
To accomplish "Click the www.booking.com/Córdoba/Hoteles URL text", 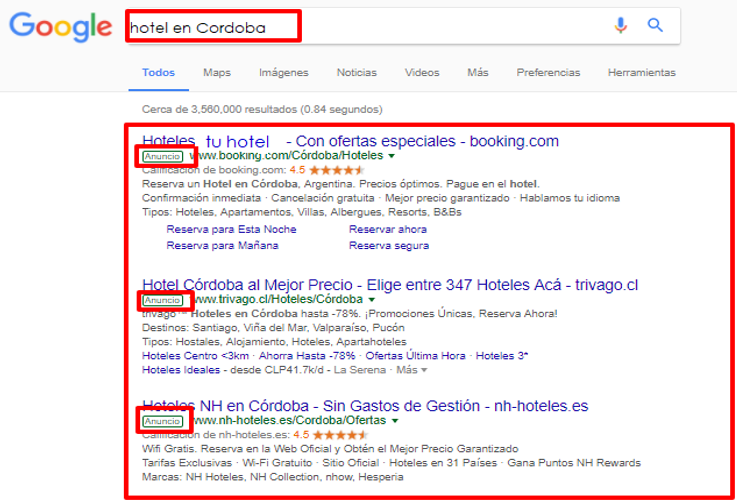I will coord(287,156).
